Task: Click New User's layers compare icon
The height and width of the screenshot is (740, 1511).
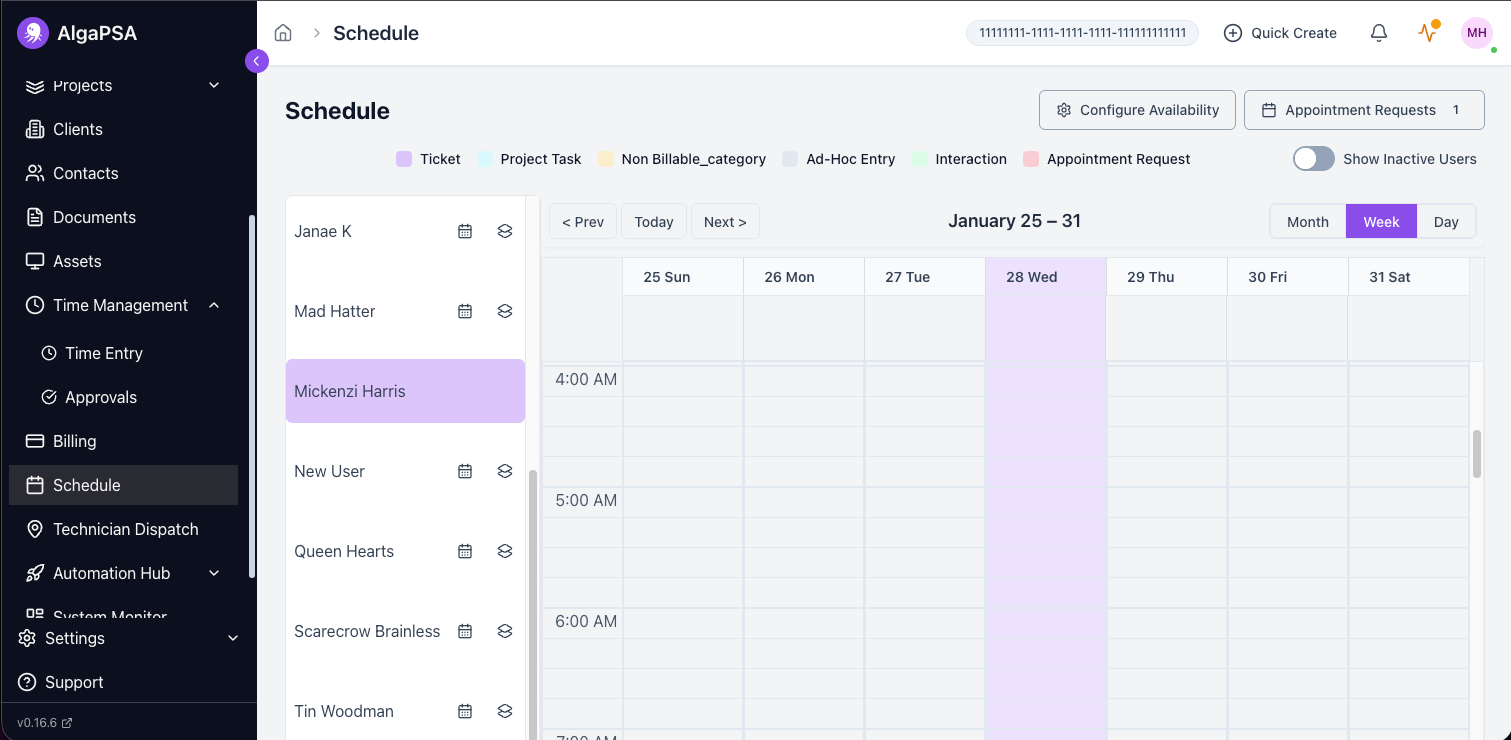Action: click(505, 471)
